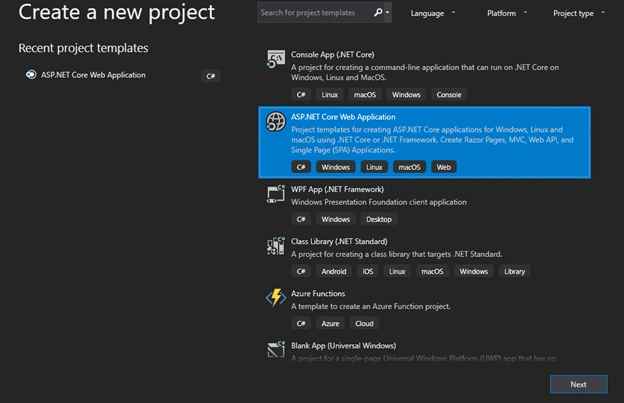Click the Library tag under Class Library
This screenshot has width=624, height=403.
click(515, 271)
